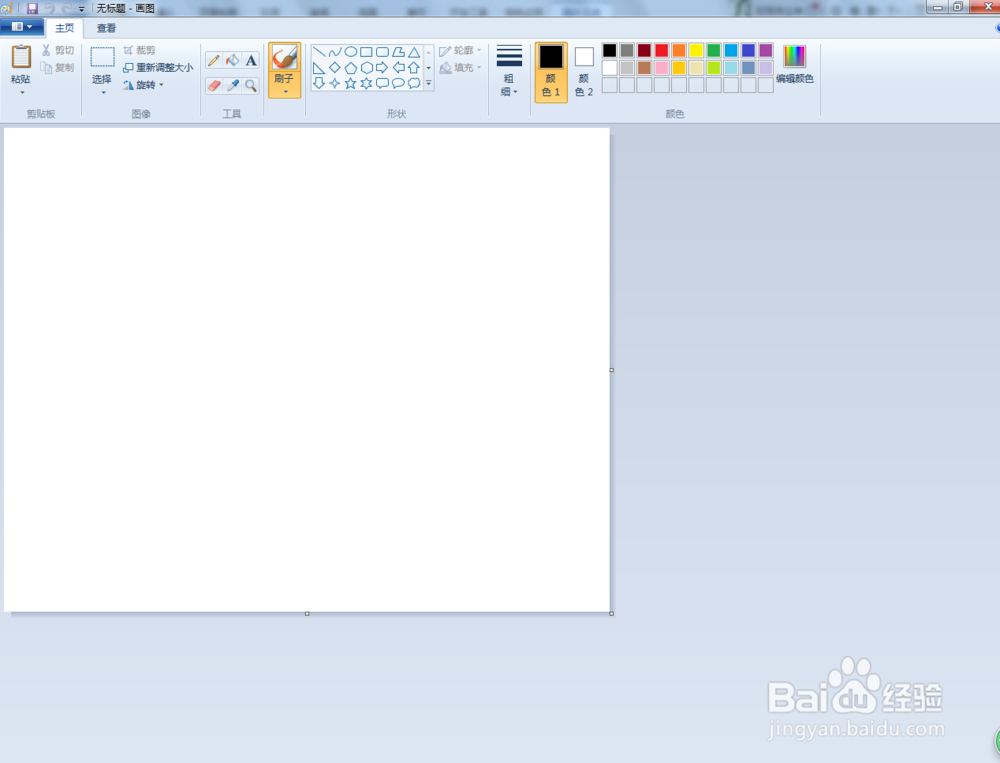Pick the green color swatch
This screenshot has height=763, width=1000.
pyautogui.click(x=714, y=50)
